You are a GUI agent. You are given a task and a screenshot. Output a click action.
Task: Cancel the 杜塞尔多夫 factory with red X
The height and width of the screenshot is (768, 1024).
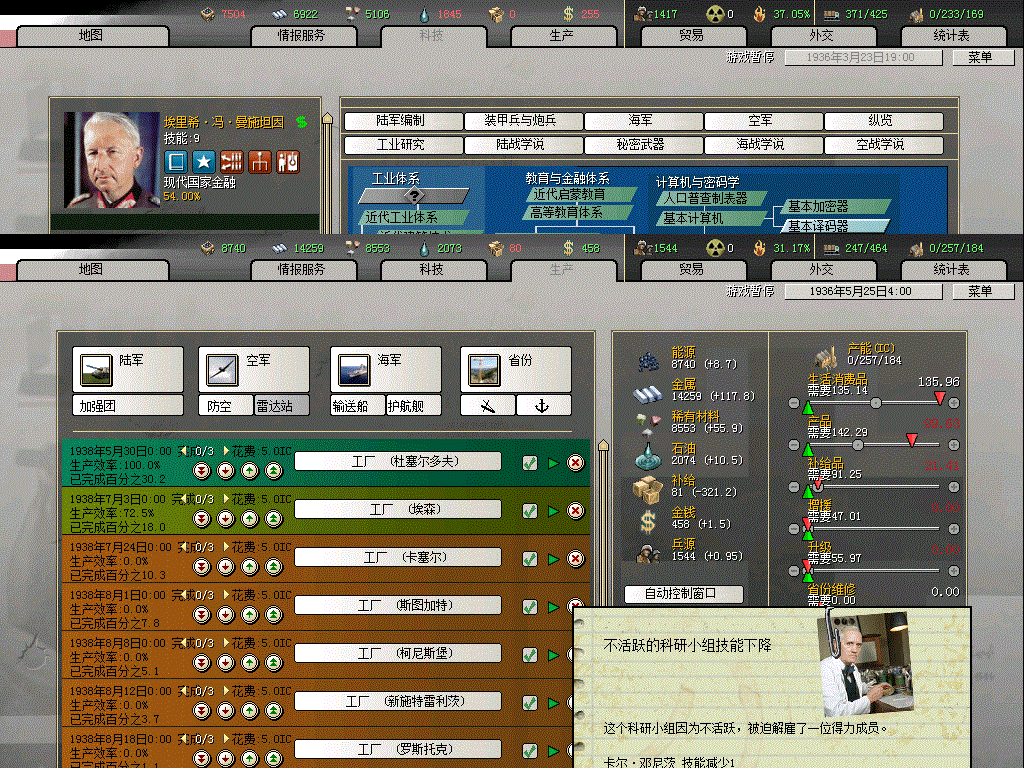(575, 462)
